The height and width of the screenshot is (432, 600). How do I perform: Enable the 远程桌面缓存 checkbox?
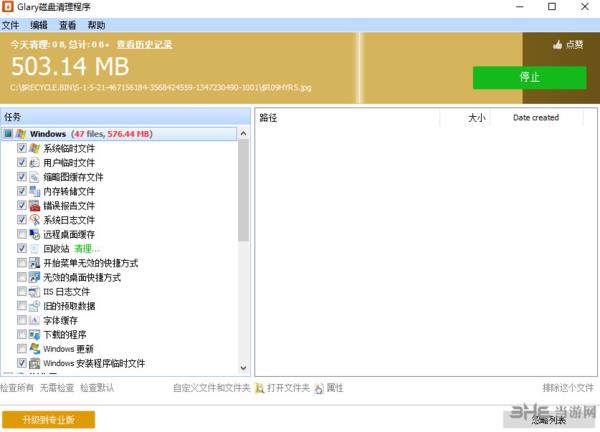click(x=22, y=234)
